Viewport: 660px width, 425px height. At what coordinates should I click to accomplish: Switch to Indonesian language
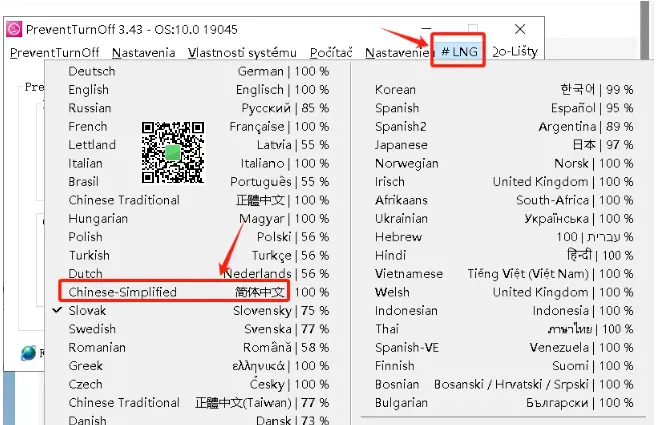pyautogui.click(x=504, y=311)
